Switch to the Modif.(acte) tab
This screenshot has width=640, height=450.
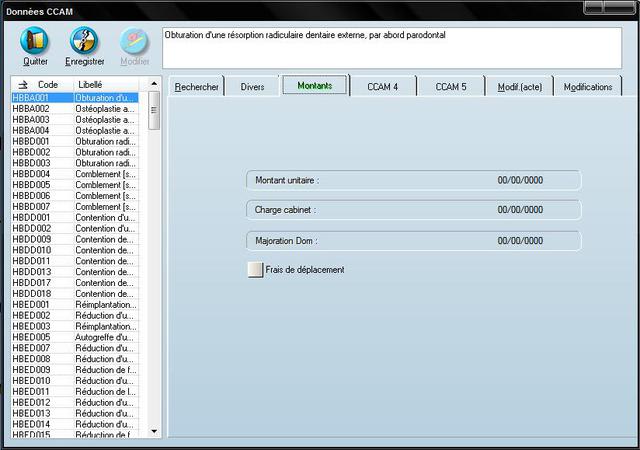click(519, 87)
